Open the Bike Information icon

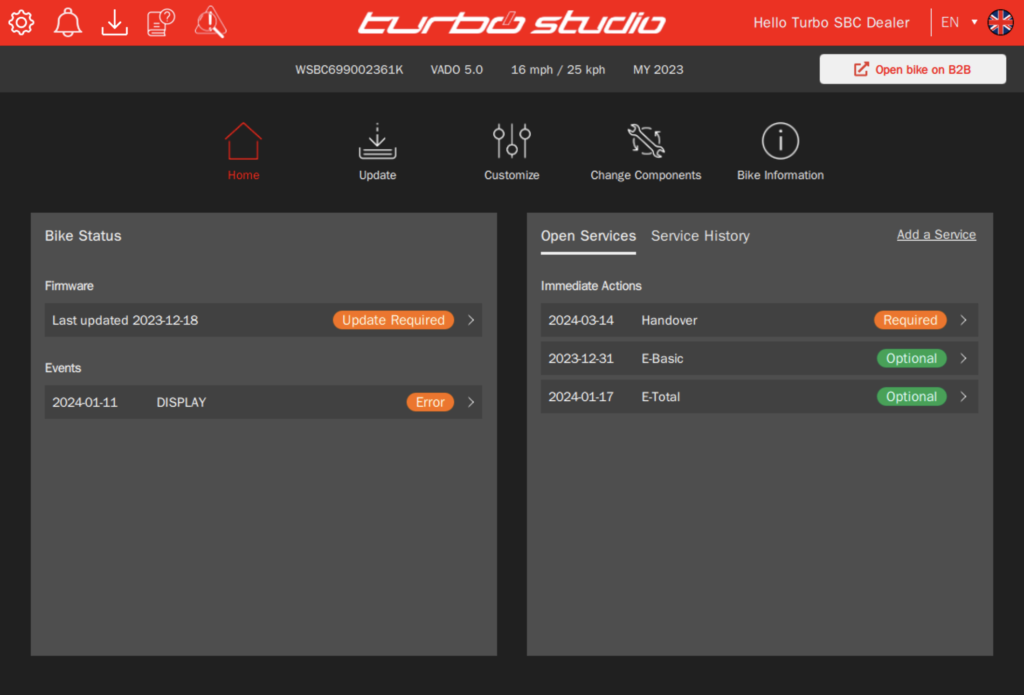coord(780,142)
